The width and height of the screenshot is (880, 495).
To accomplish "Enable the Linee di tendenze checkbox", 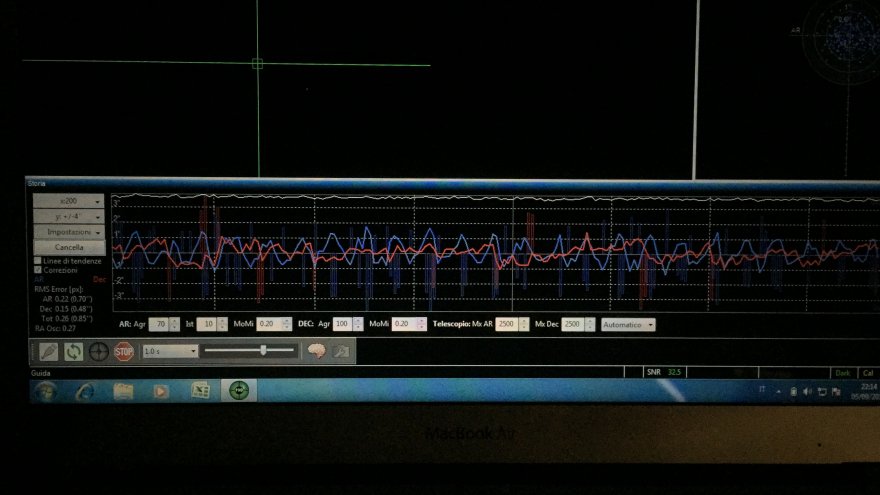I will point(38,260).
